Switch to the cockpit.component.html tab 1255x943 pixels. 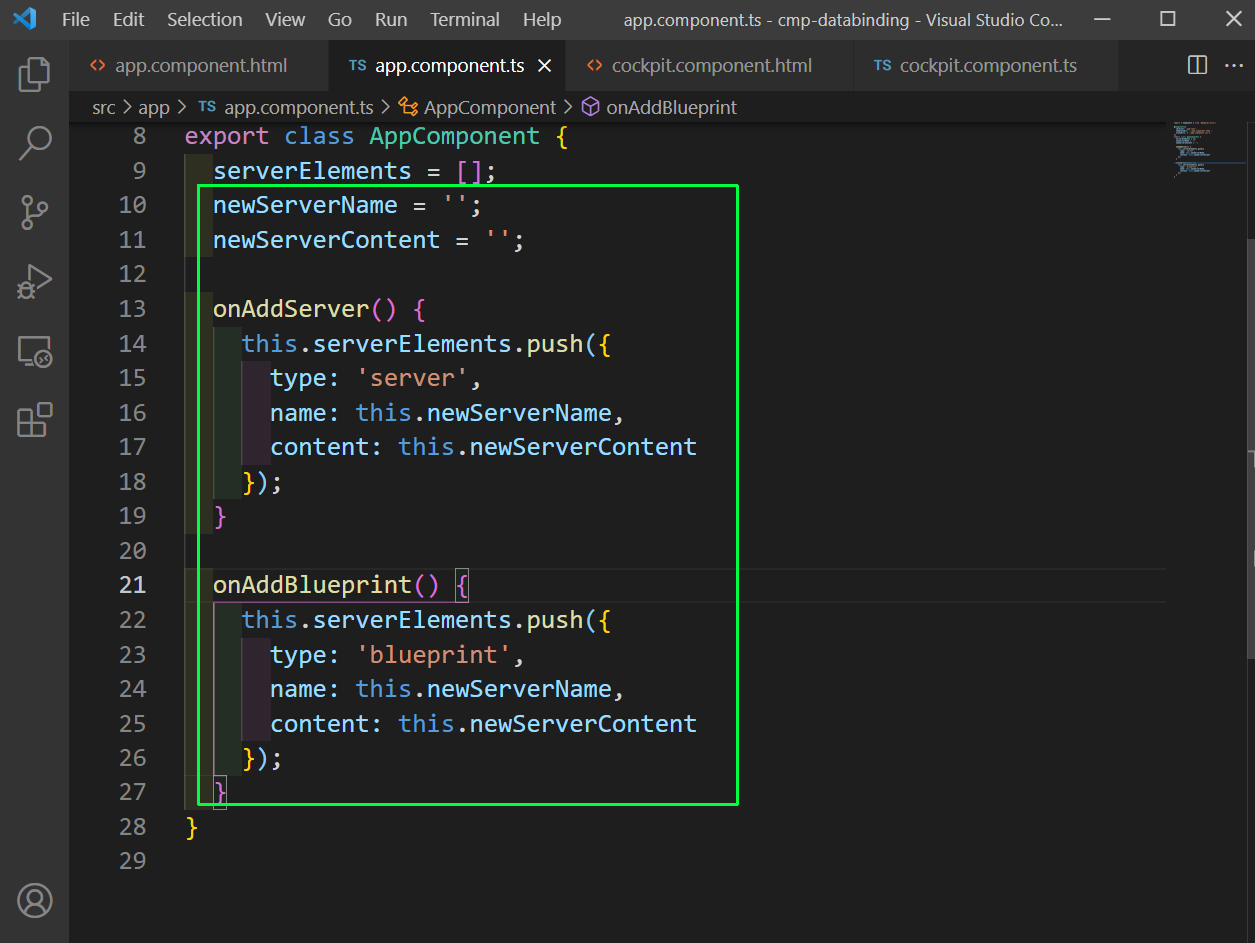710,66
